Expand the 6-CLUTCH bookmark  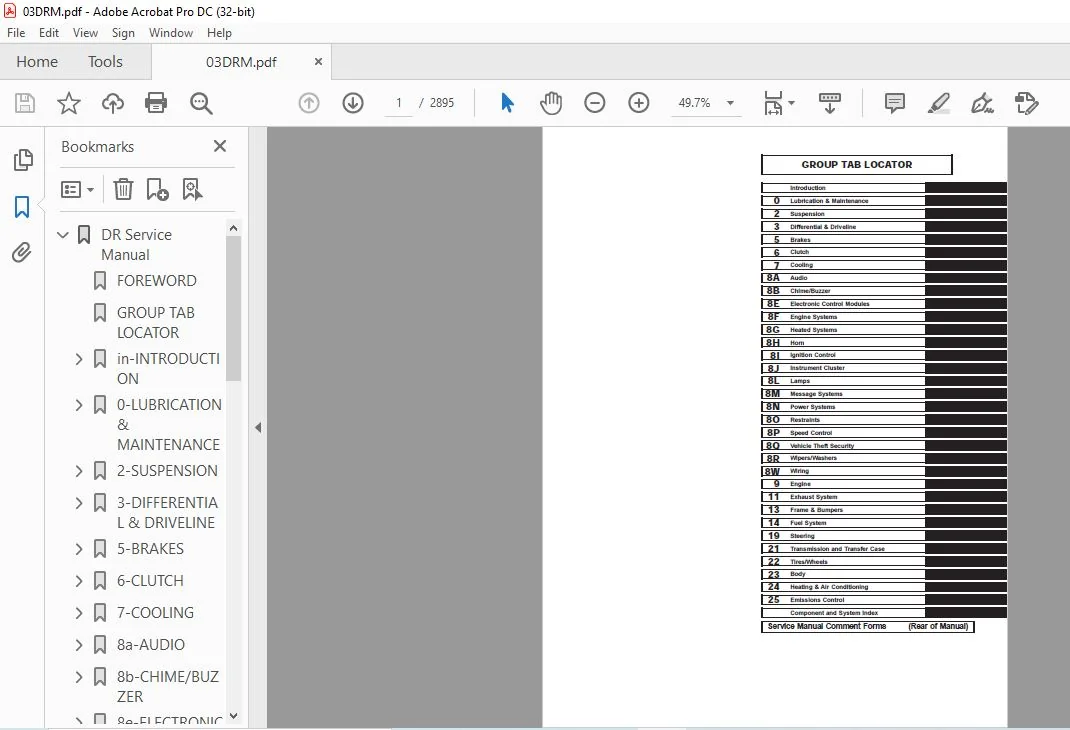pyautogui.click(x=78, y=581)
